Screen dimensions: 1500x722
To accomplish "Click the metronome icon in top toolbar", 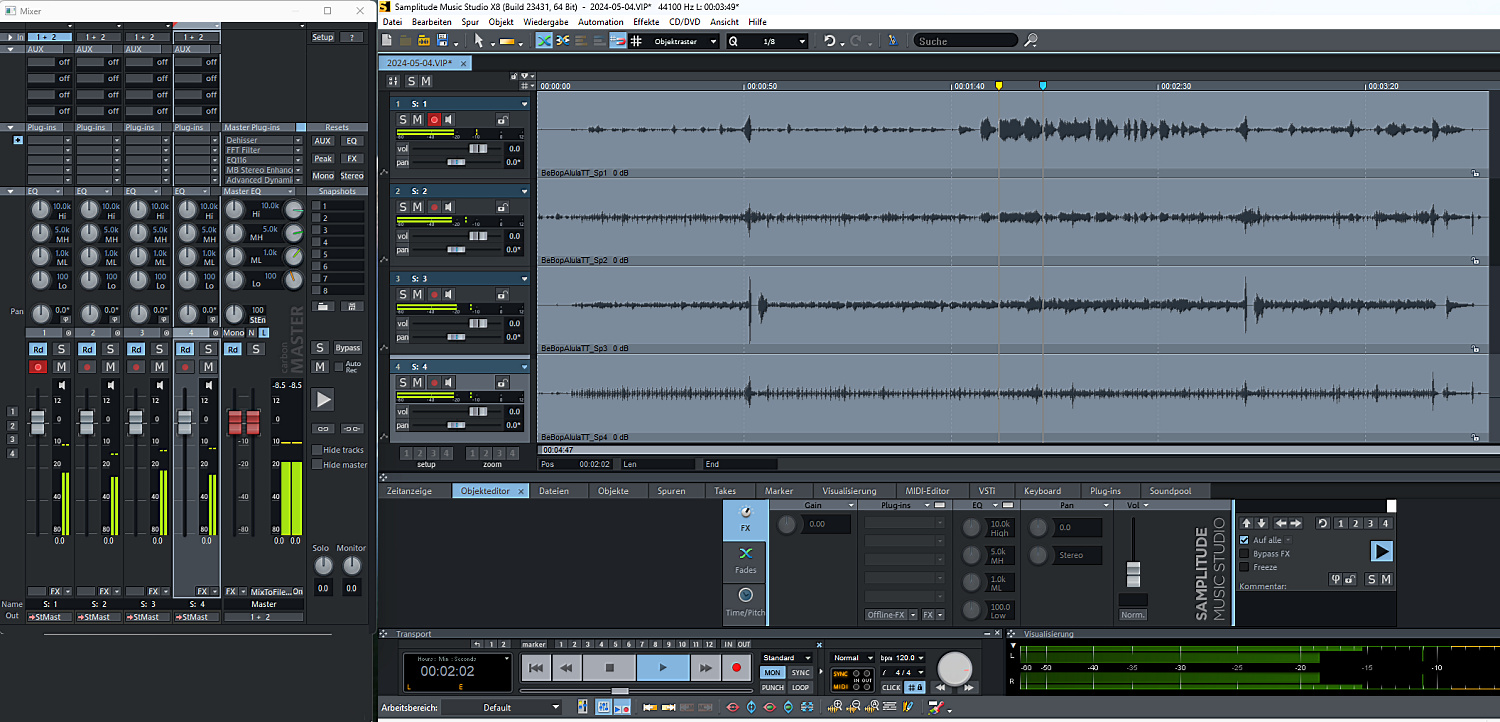I will (893, 41).
